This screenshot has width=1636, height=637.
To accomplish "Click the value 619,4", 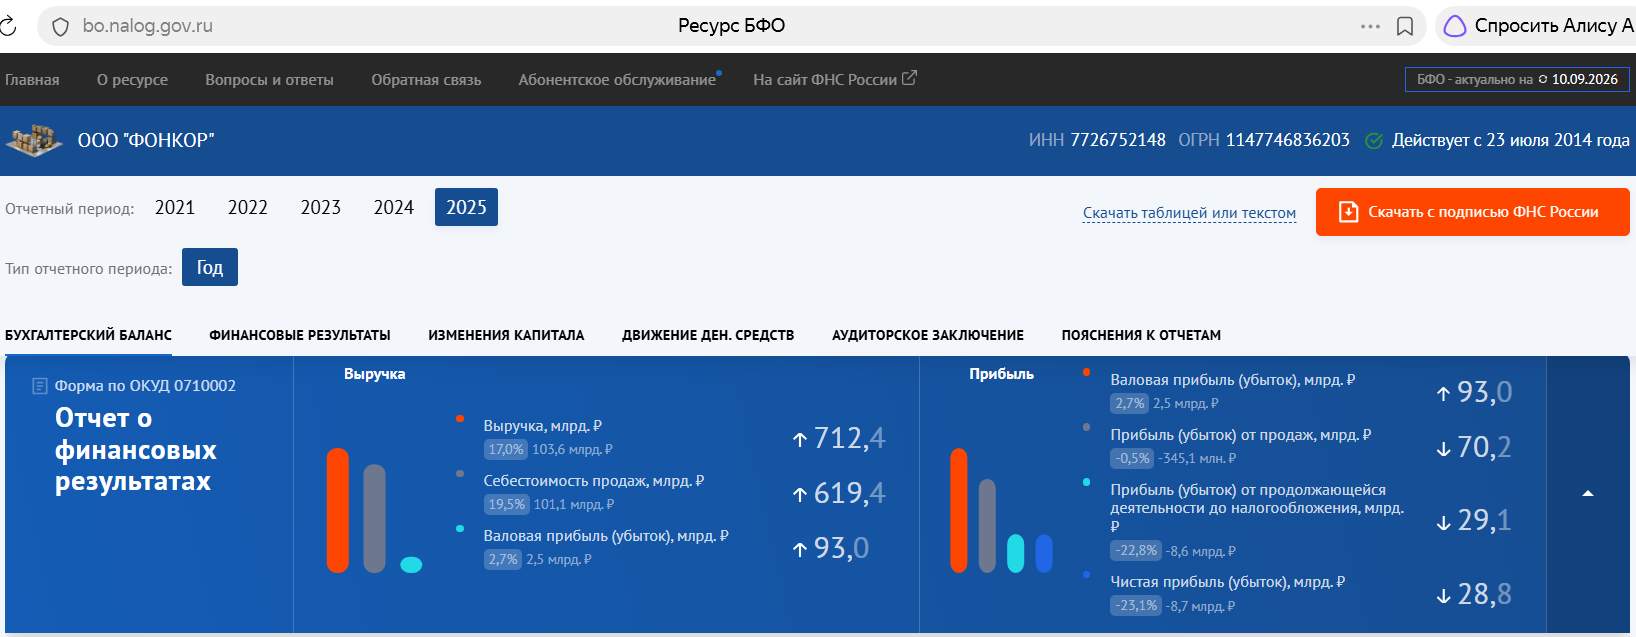I will (849, 493).
